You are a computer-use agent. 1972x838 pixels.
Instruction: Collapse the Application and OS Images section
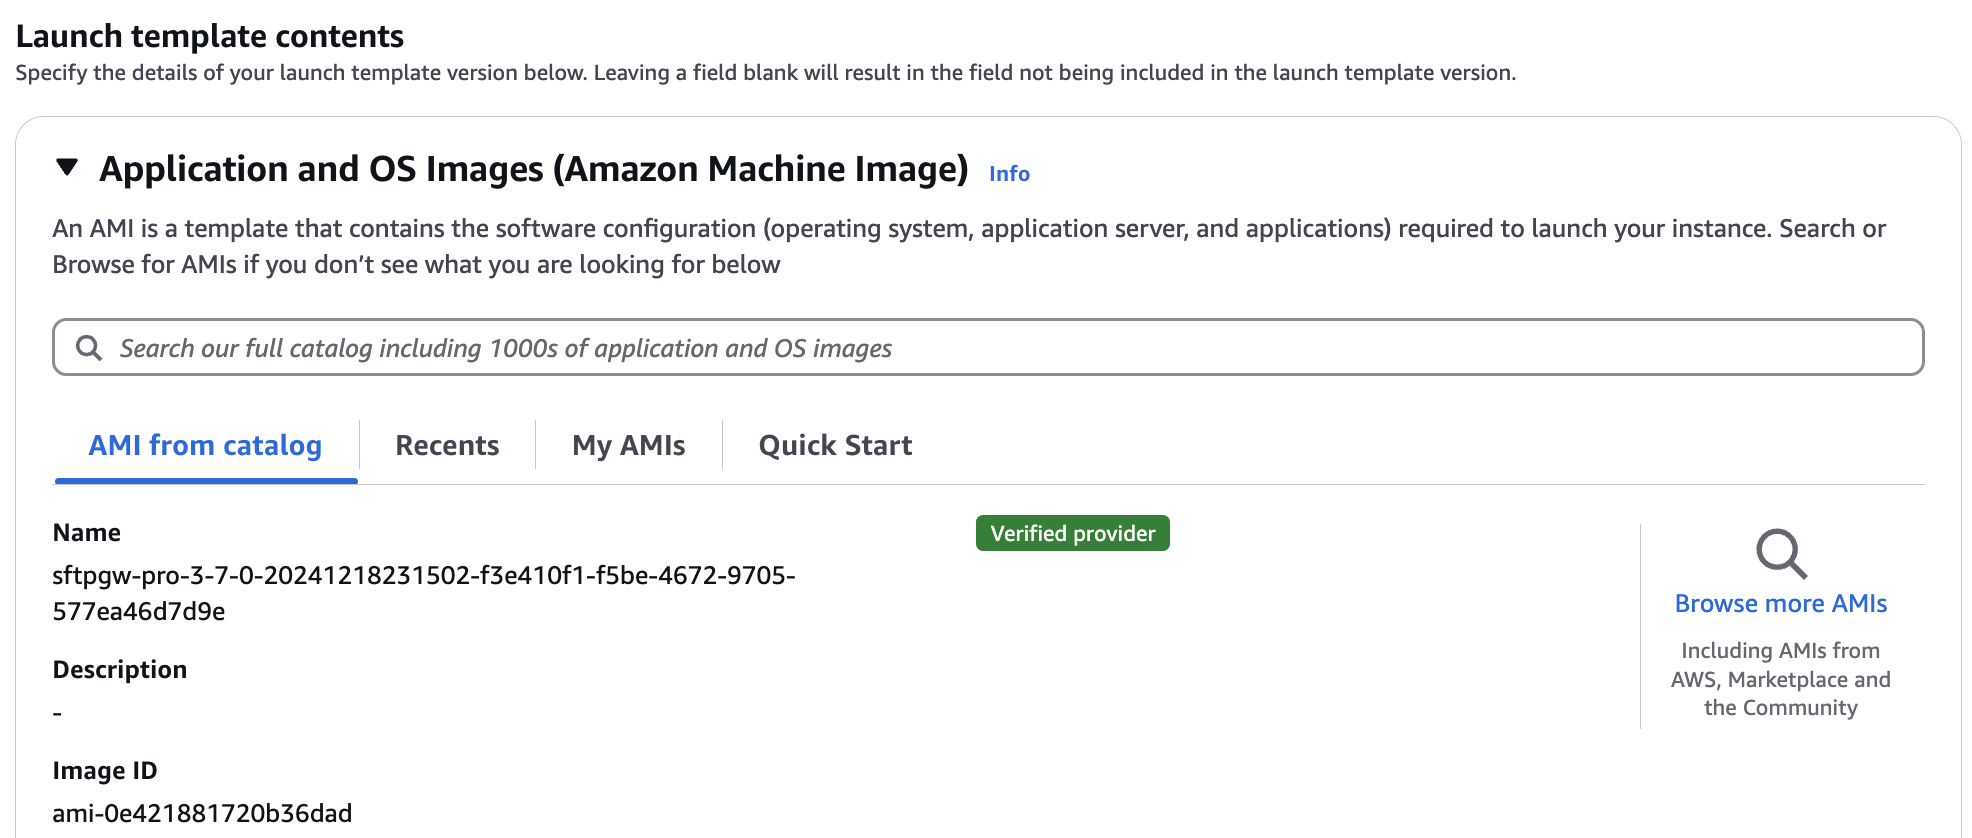click(67, 168)
